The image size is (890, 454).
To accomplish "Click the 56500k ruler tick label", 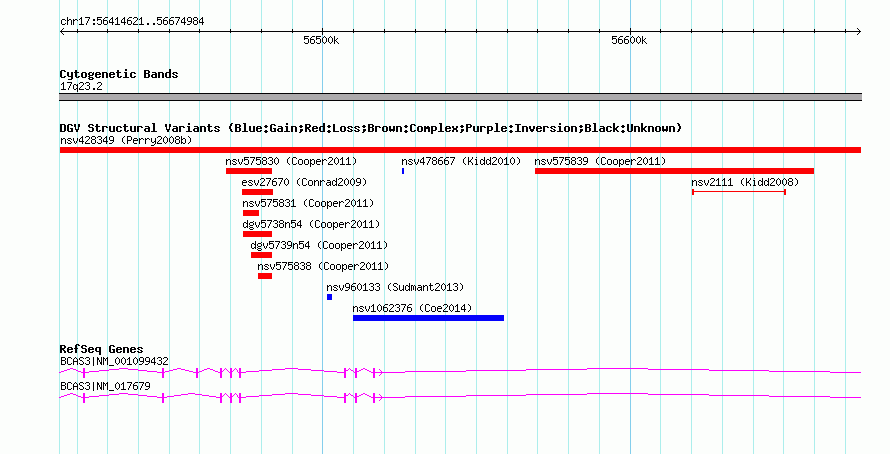I will coord(321,40).
